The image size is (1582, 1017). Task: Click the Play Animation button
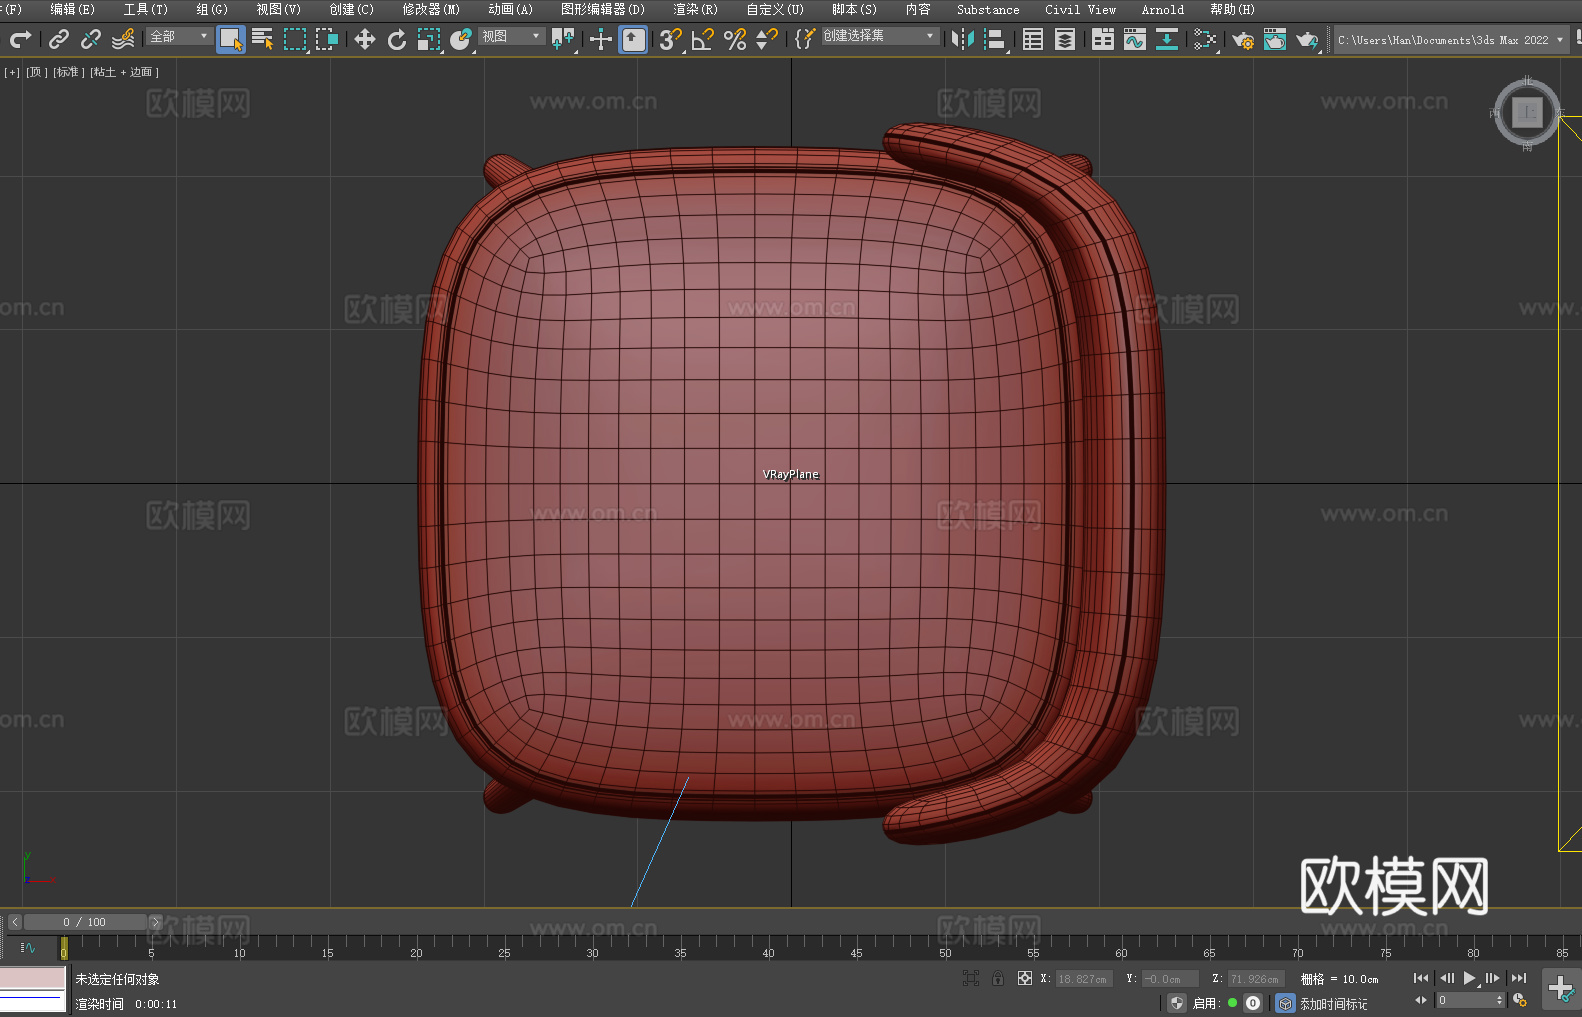[x=1469, y=978]
